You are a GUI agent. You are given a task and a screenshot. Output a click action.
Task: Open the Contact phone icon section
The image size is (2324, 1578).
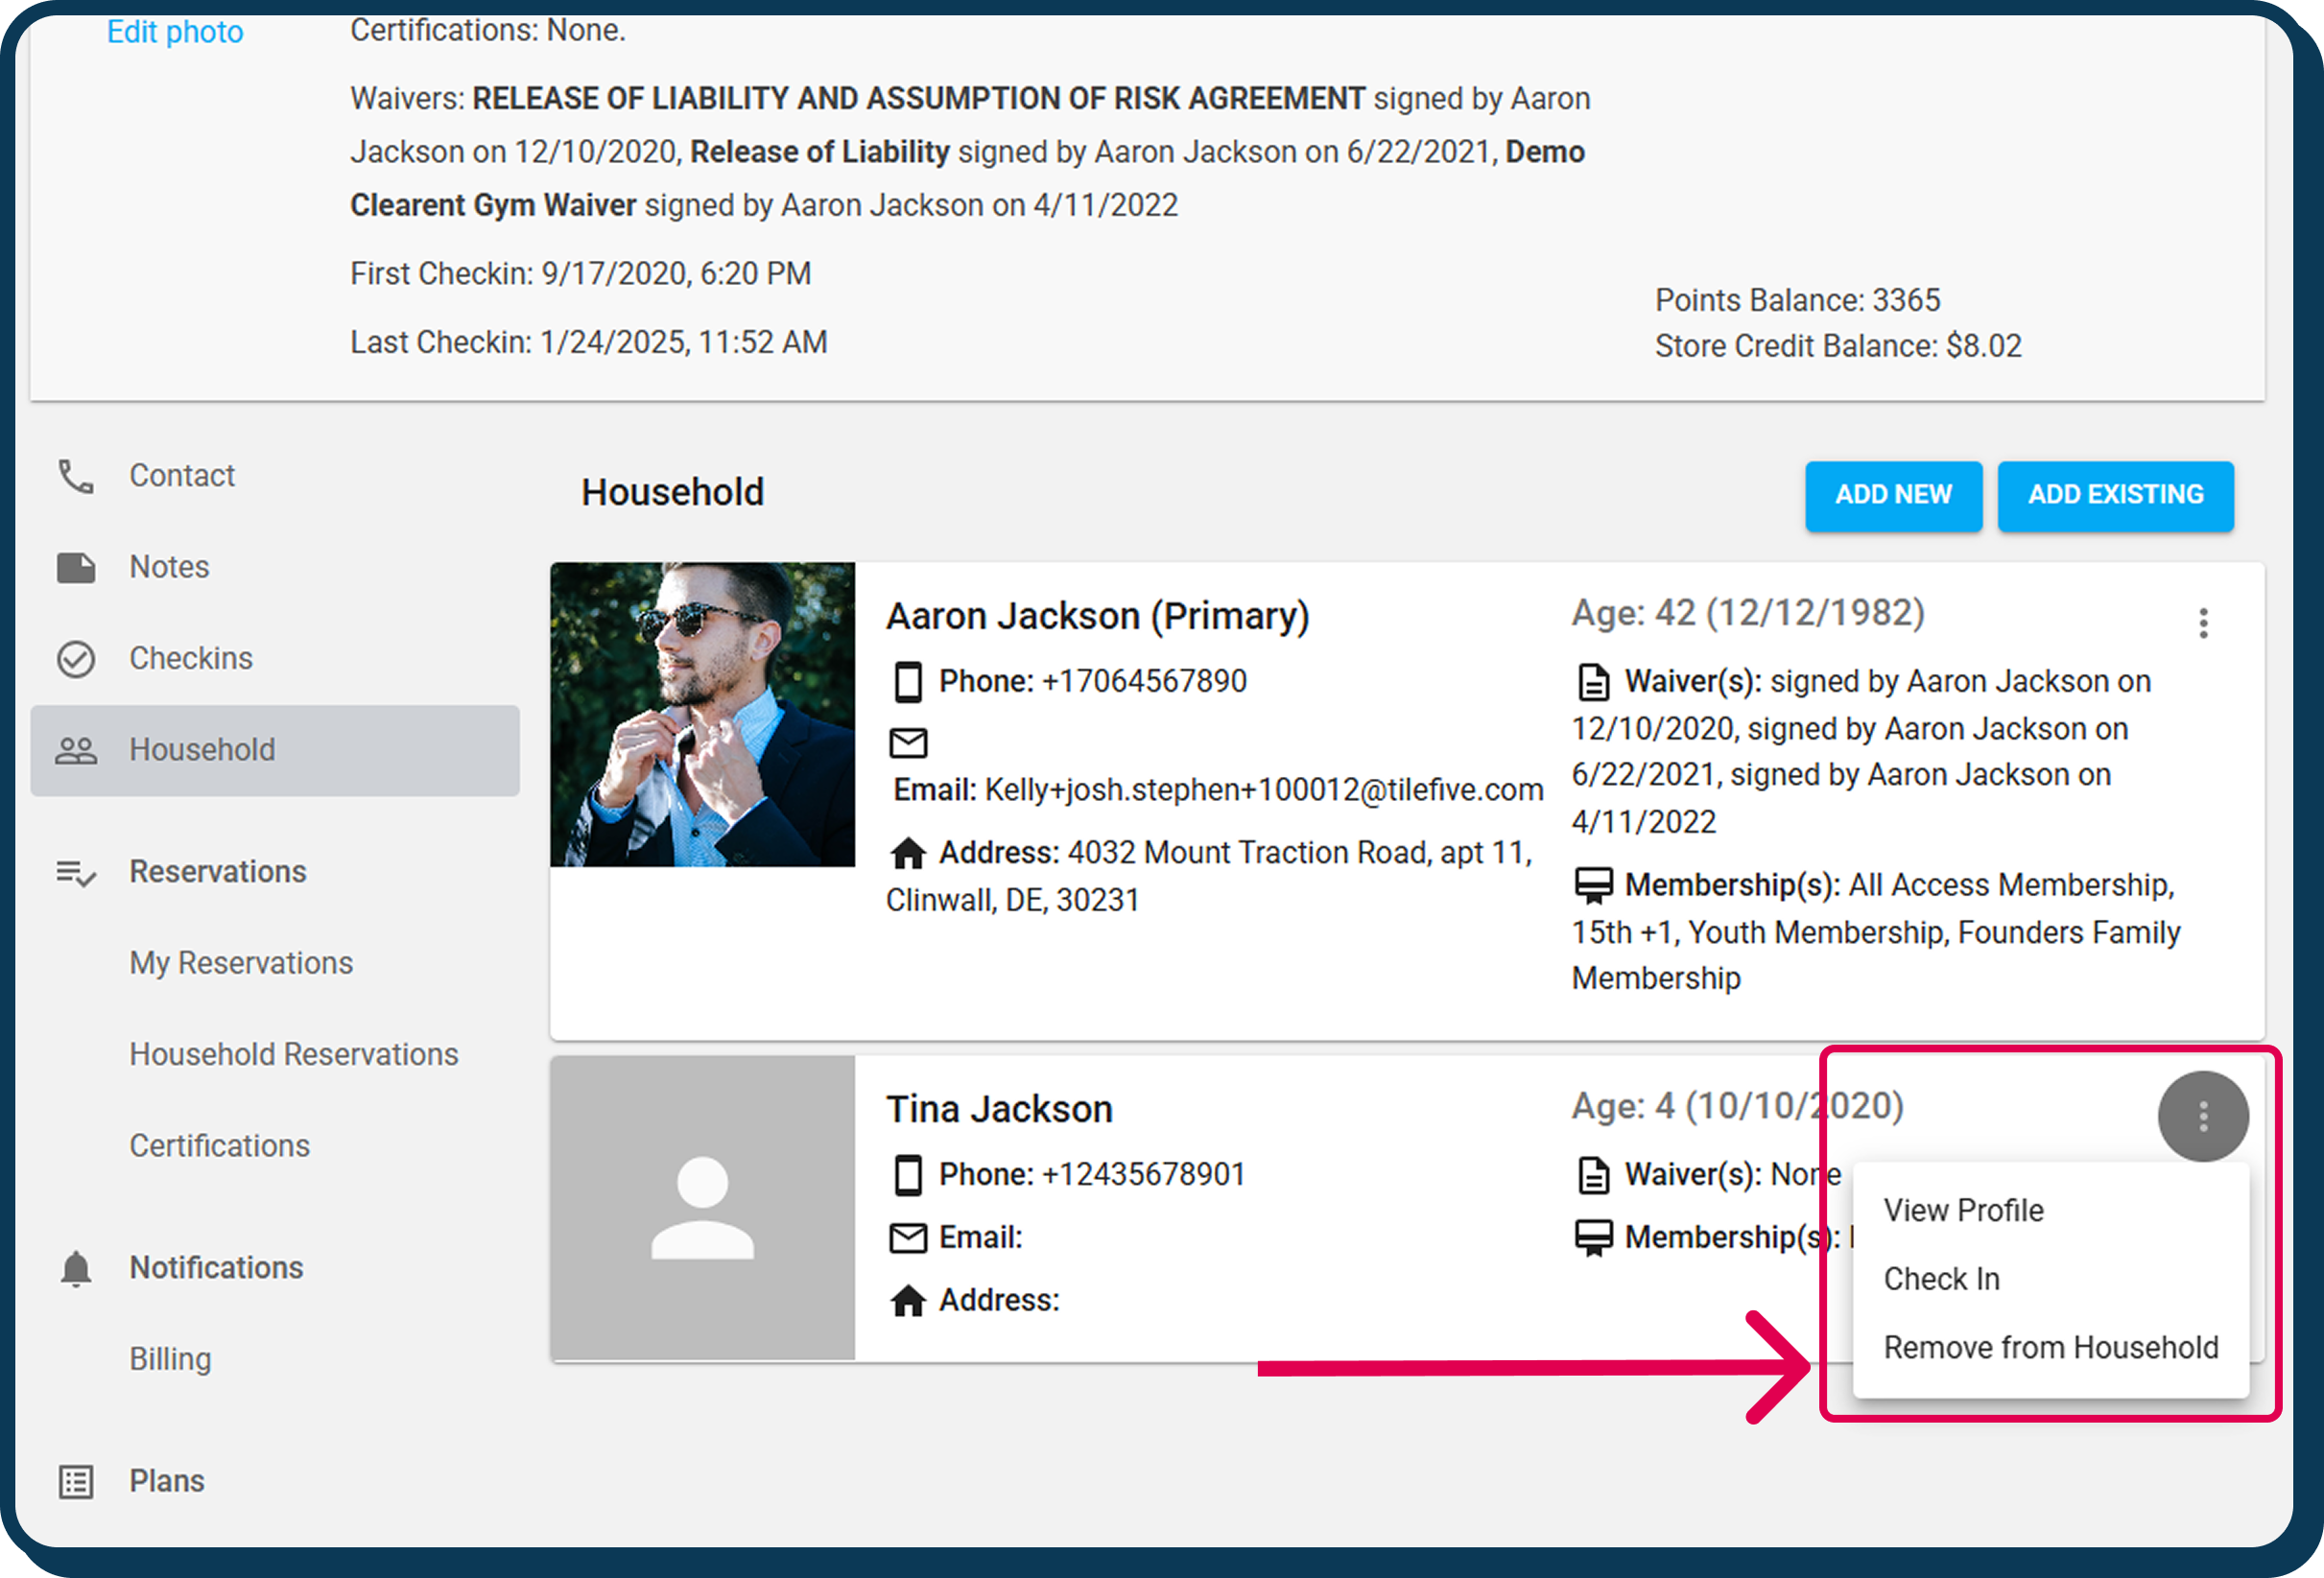76,476
